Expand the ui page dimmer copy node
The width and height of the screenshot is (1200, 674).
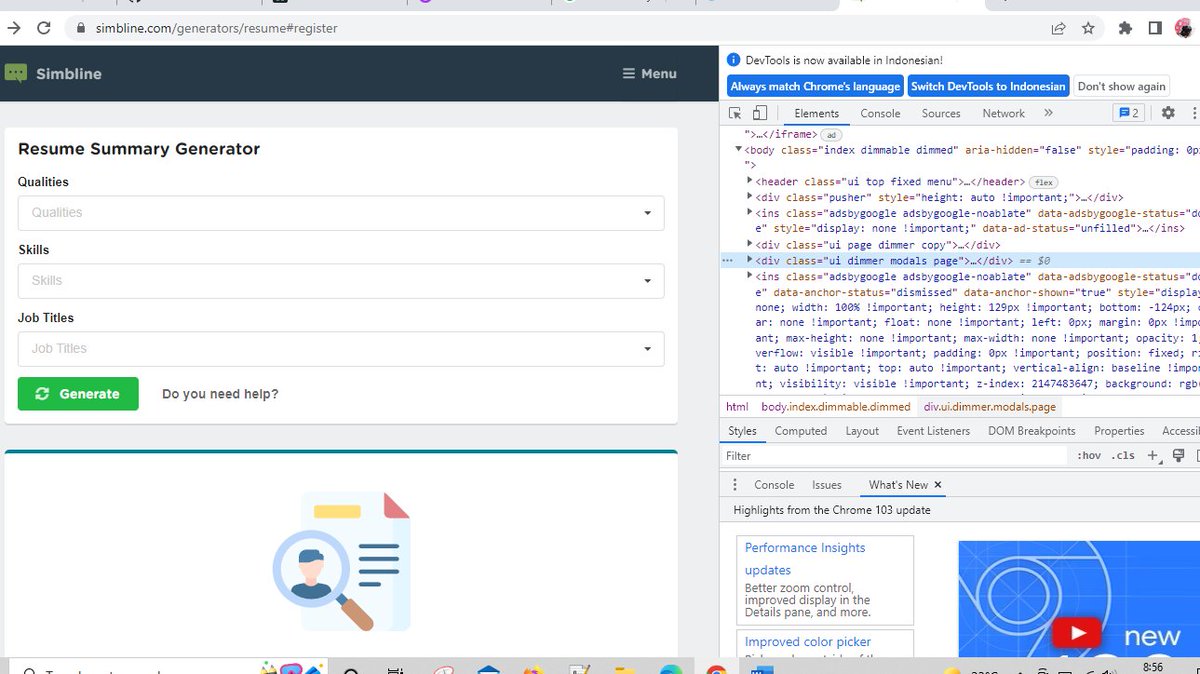(x=750, y=244)
